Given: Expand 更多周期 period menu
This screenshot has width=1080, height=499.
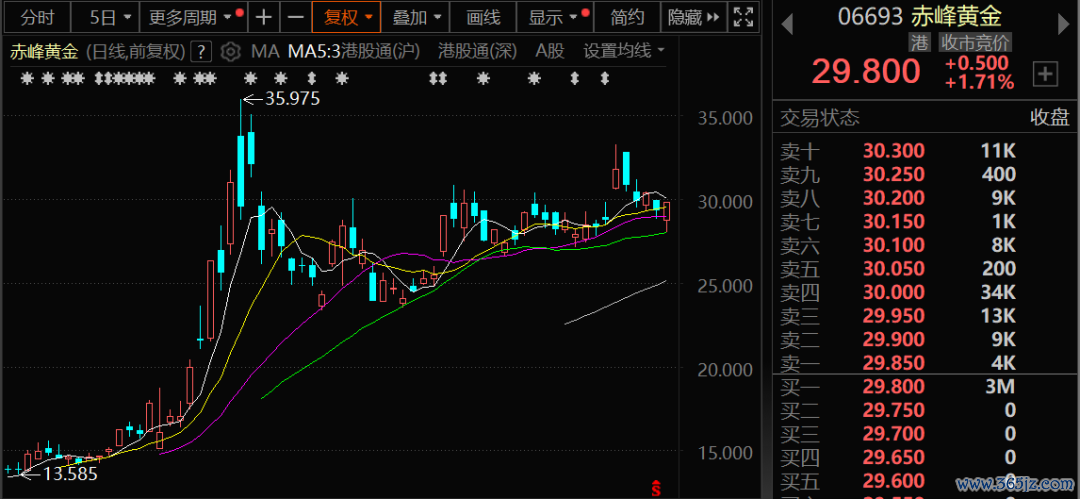Looking at the screenshot, I should (x=194, y=17).
